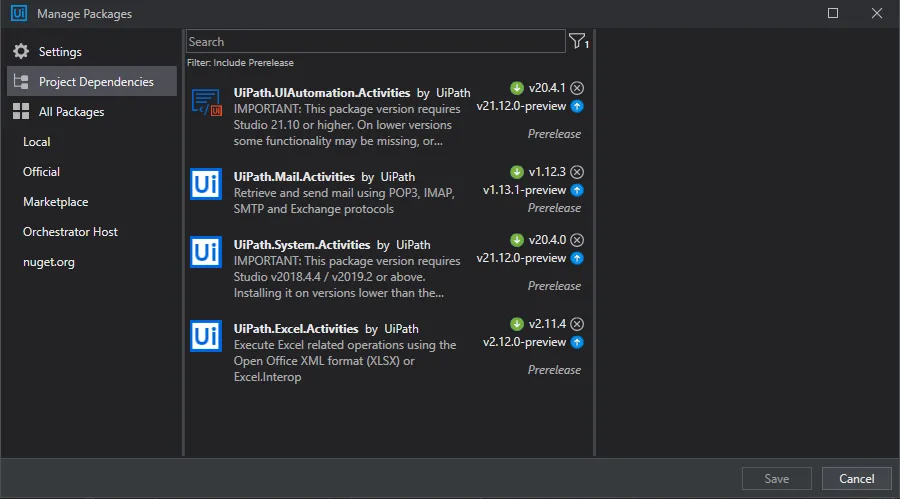Click uninstall icon for UiPath.System.Activities

(x=577, y=240)
